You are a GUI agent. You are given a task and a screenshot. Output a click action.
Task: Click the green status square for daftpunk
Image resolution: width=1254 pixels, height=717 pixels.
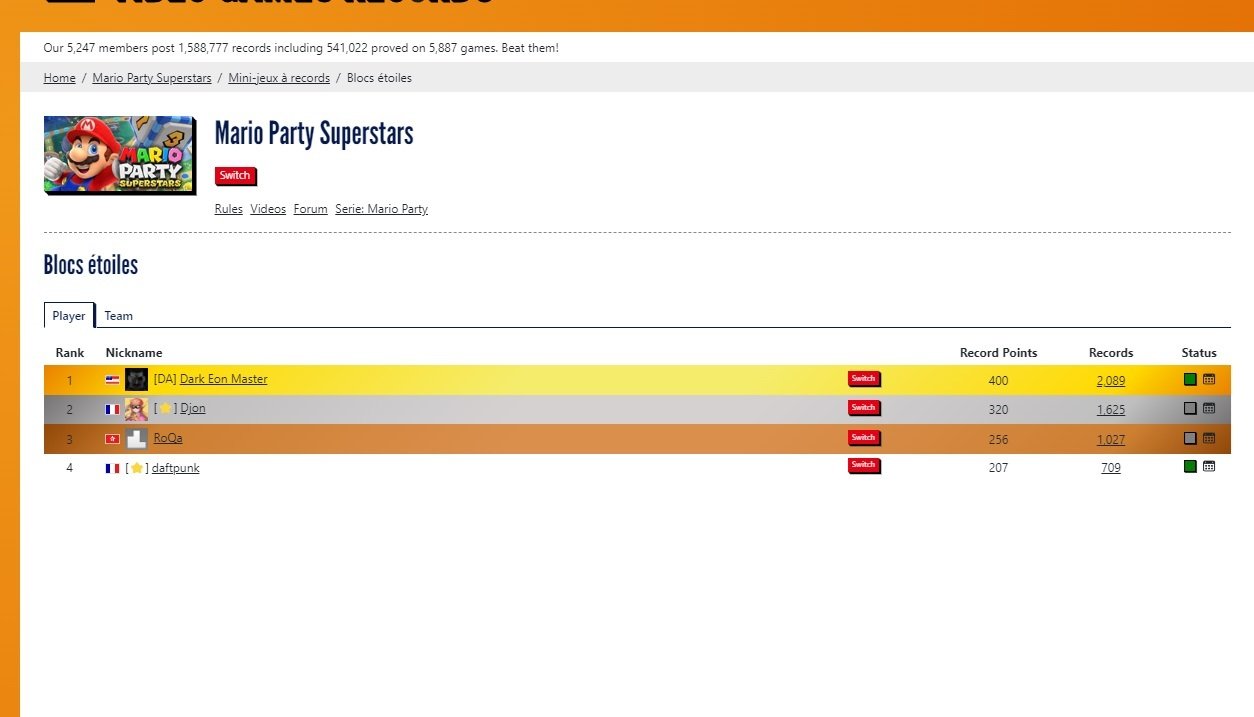pyautogui.click(x=1190, y=466)
